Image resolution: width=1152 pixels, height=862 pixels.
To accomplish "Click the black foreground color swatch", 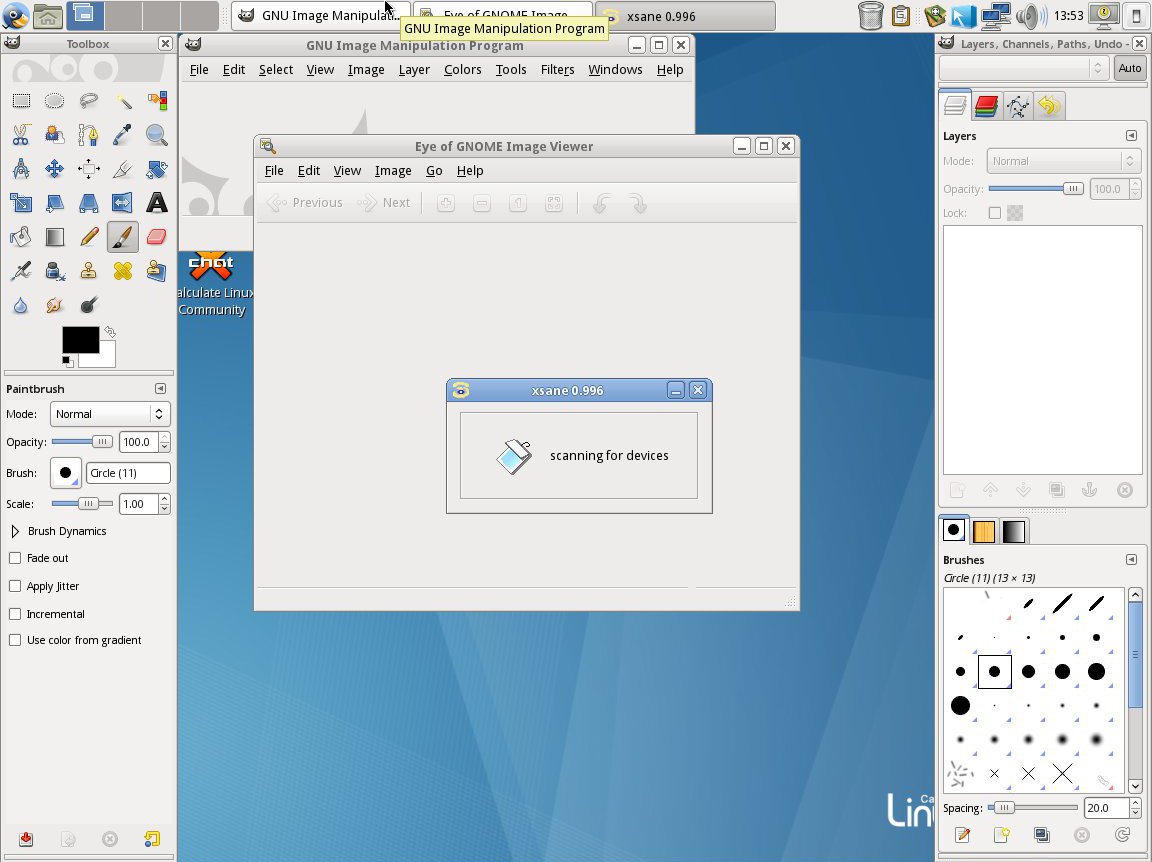I will pyautogui.click(x=79, y=340).
